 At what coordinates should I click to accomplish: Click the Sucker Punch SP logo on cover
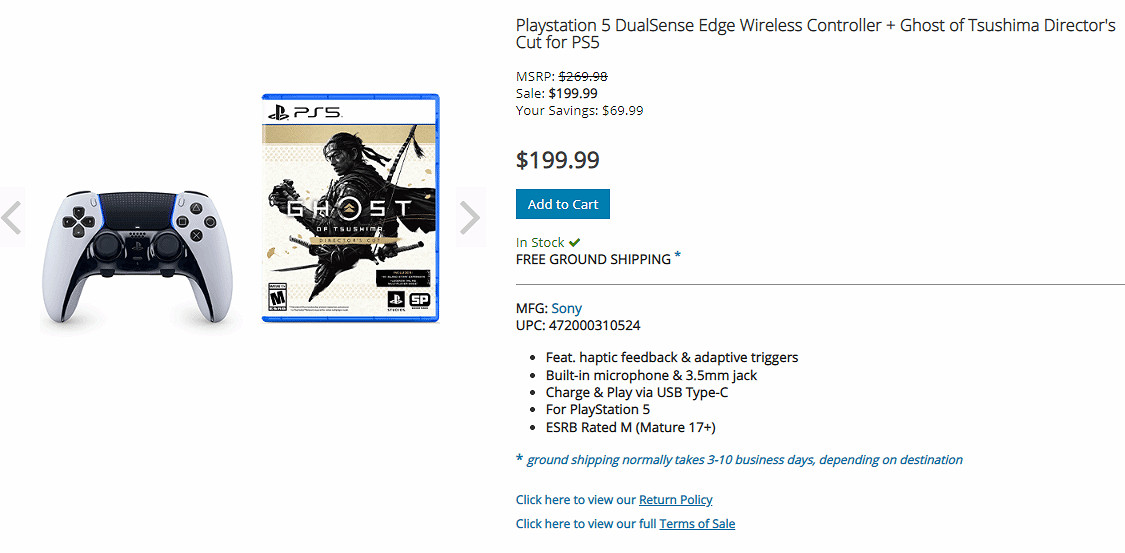point(420,301)
